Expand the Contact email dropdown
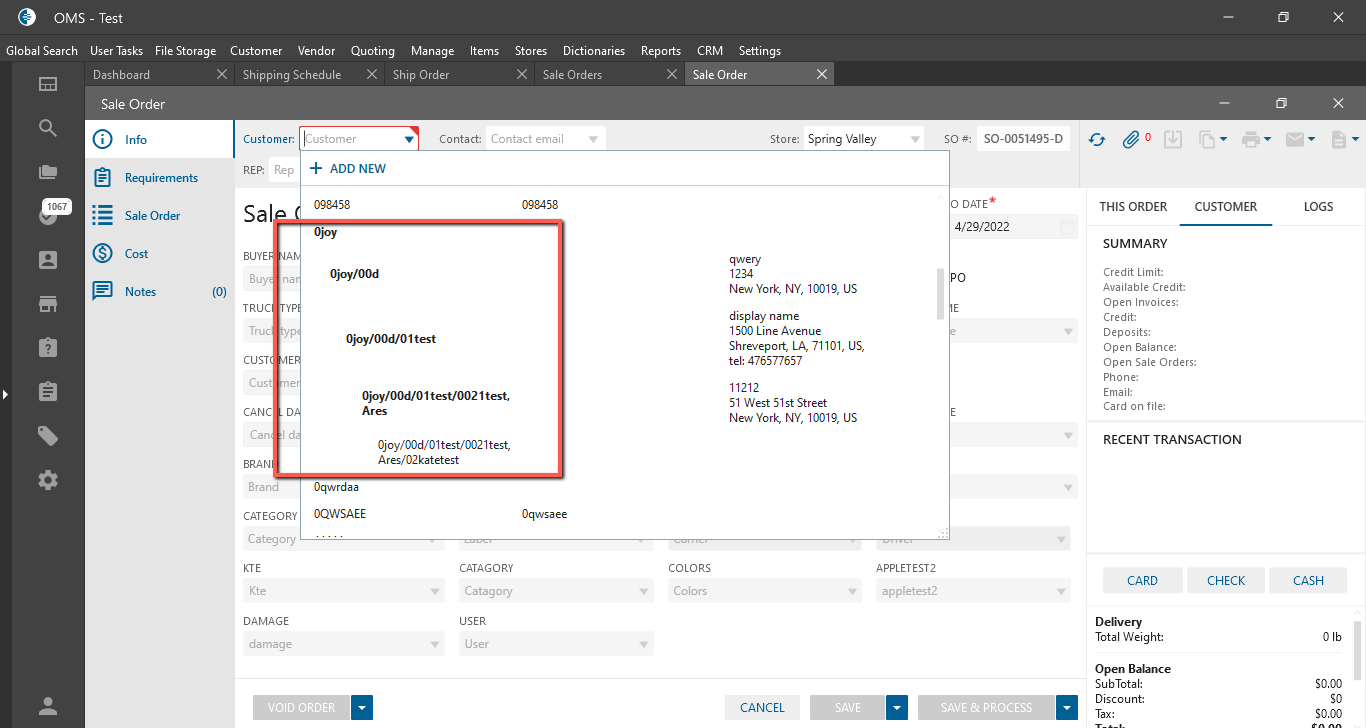Viewport: 1366px width, 728px height. point(593,140)
